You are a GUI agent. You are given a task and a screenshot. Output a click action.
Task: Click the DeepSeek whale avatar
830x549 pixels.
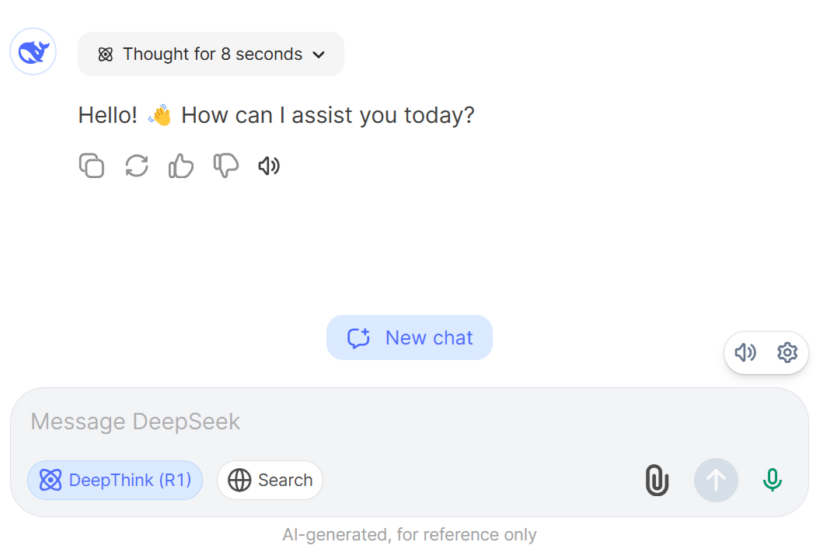pyautogui.click(x=33, y=52)
